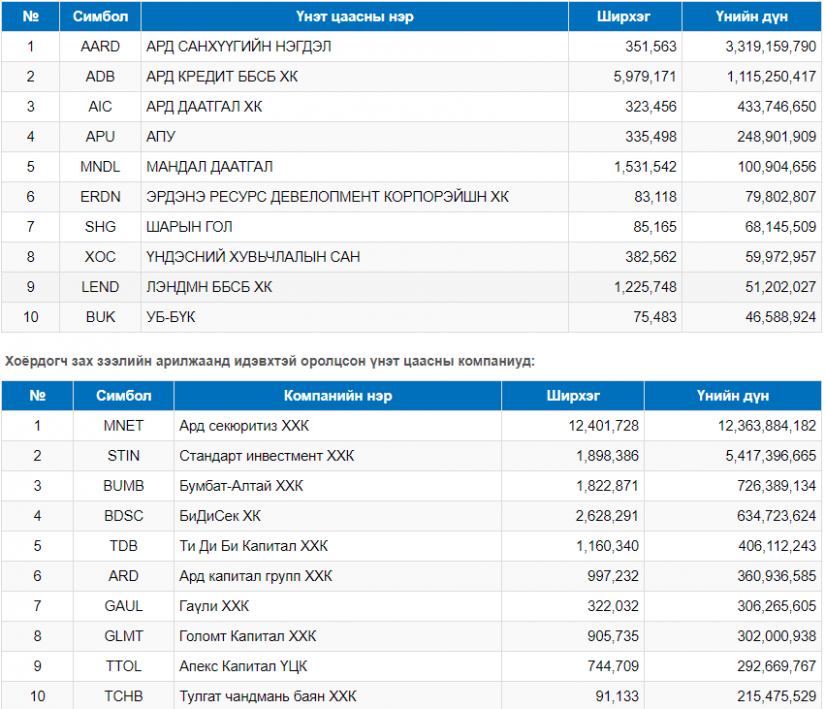This screenshot has height=709, width=825.
Task: Click the 'Үнэт цаасны нэр' column header
Action: coord(355,16)
